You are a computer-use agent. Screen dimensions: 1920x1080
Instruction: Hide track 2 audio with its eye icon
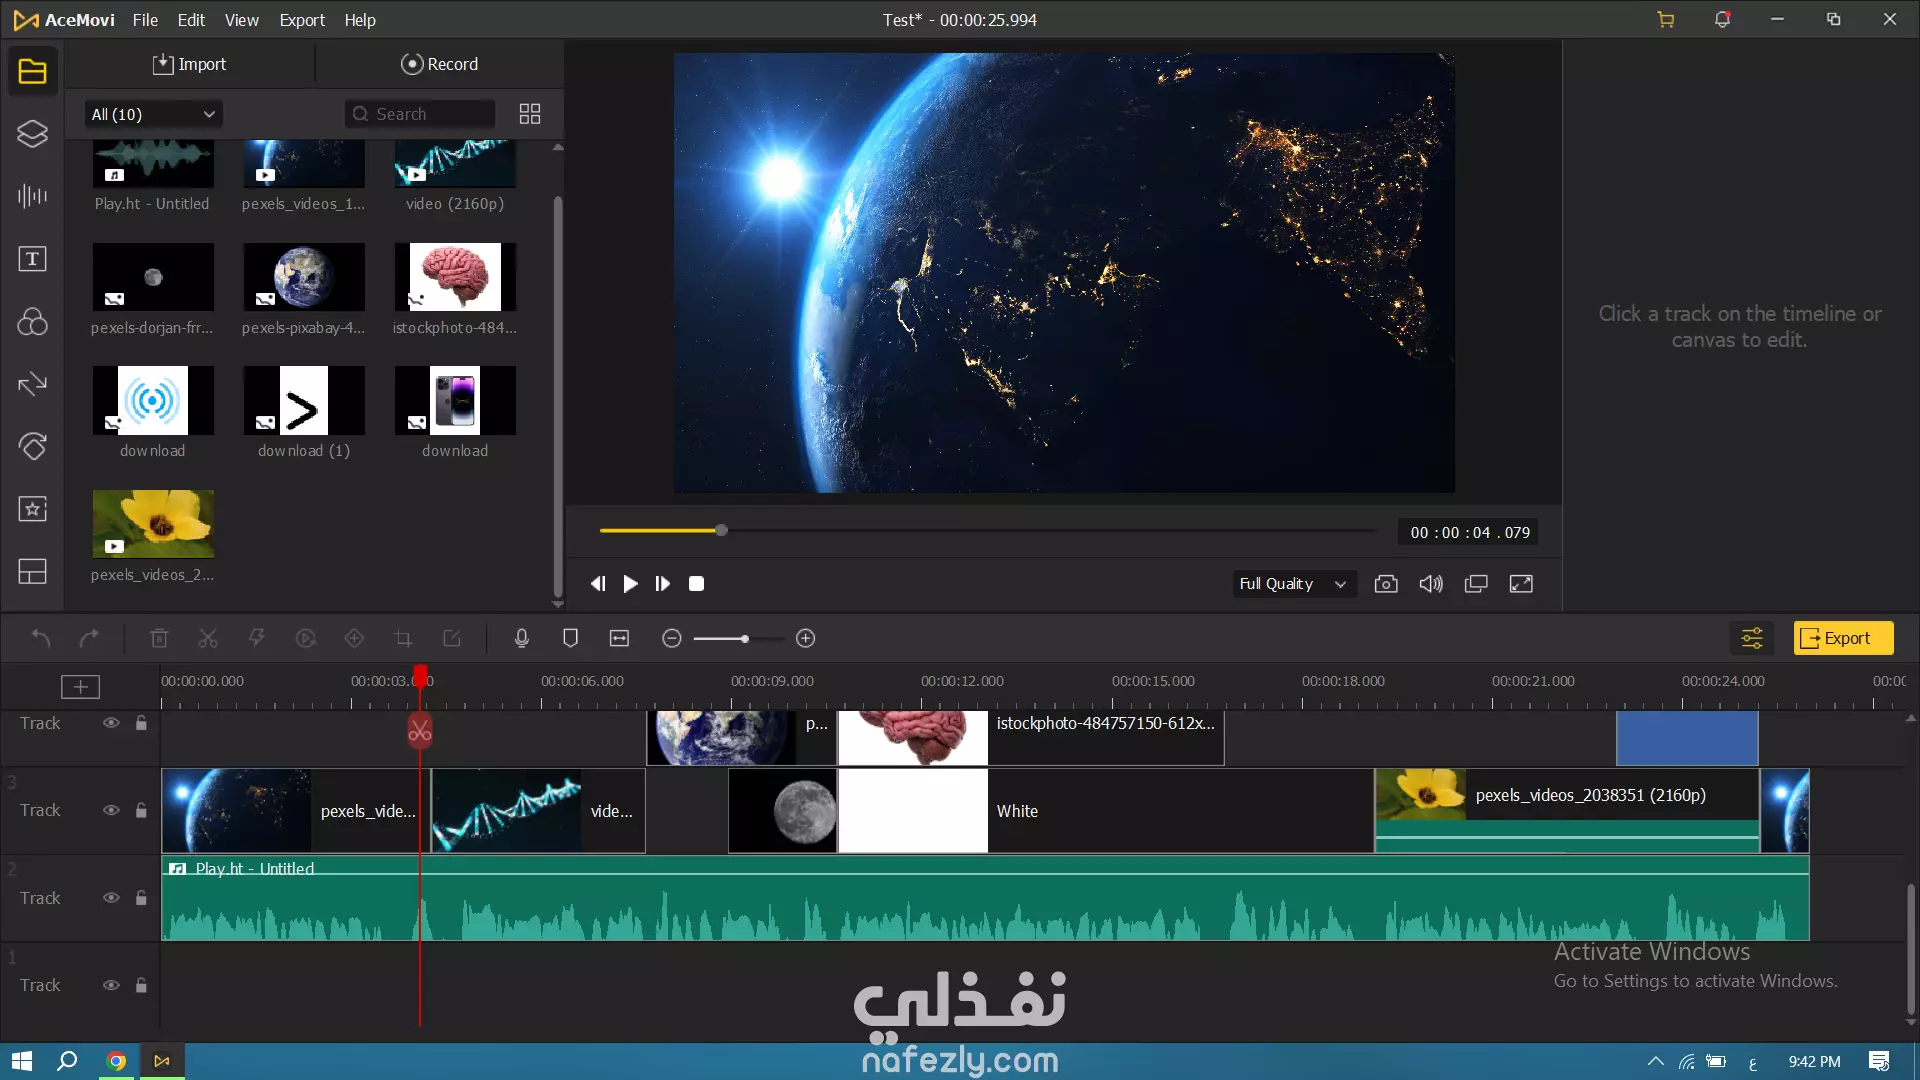(111, 898)
